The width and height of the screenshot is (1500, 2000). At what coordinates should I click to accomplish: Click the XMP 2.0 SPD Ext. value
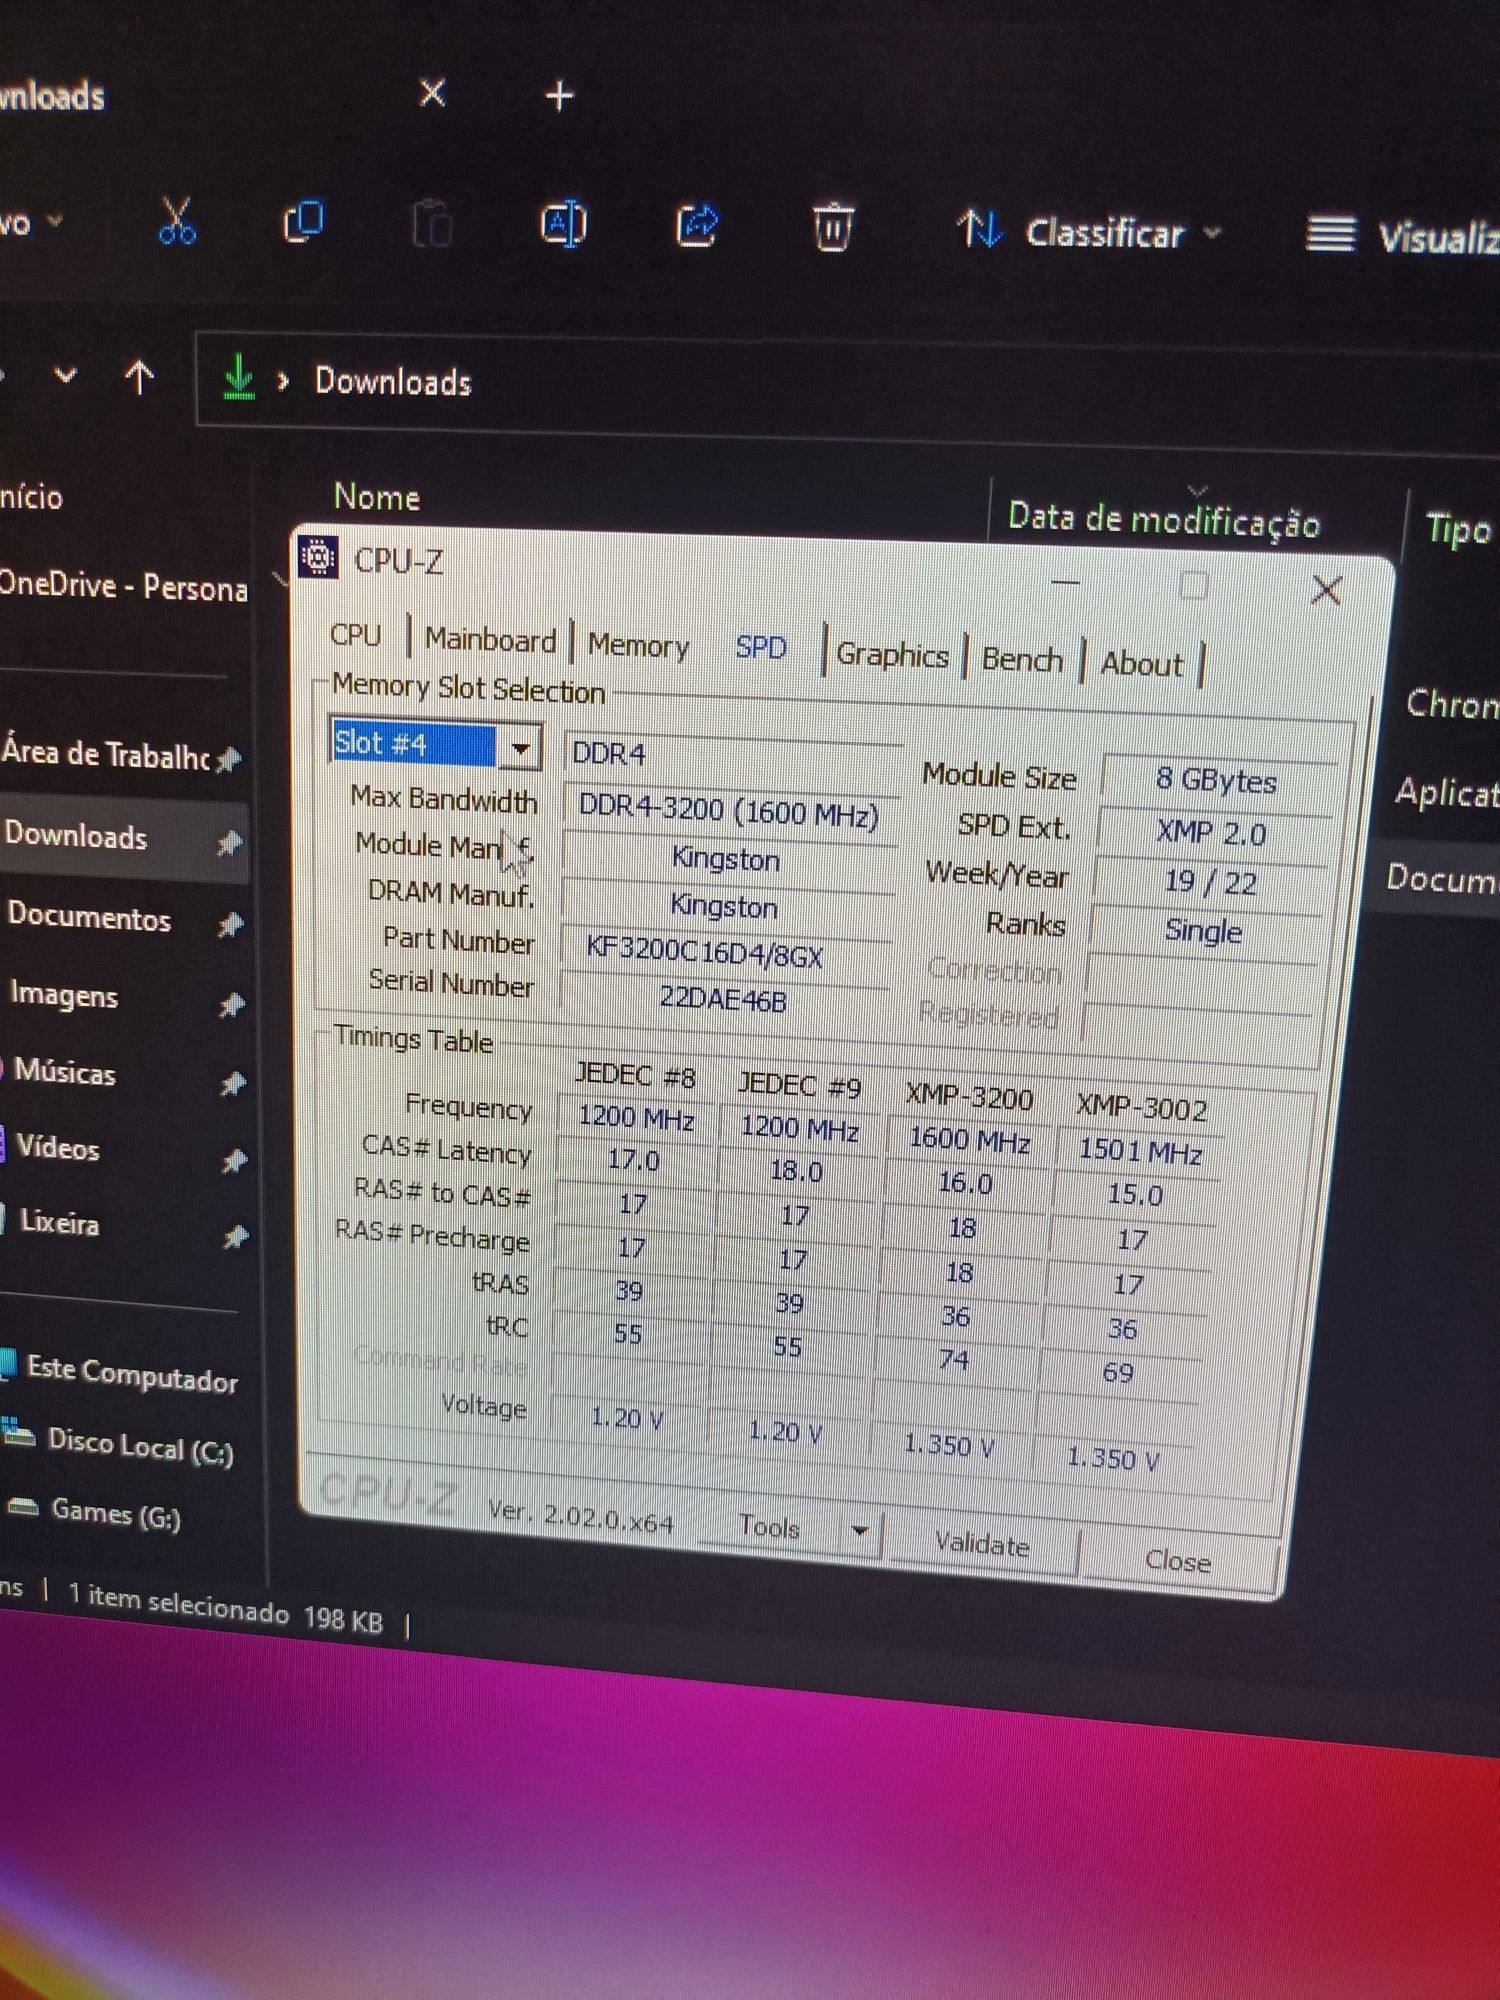(x=1211, y=833)
